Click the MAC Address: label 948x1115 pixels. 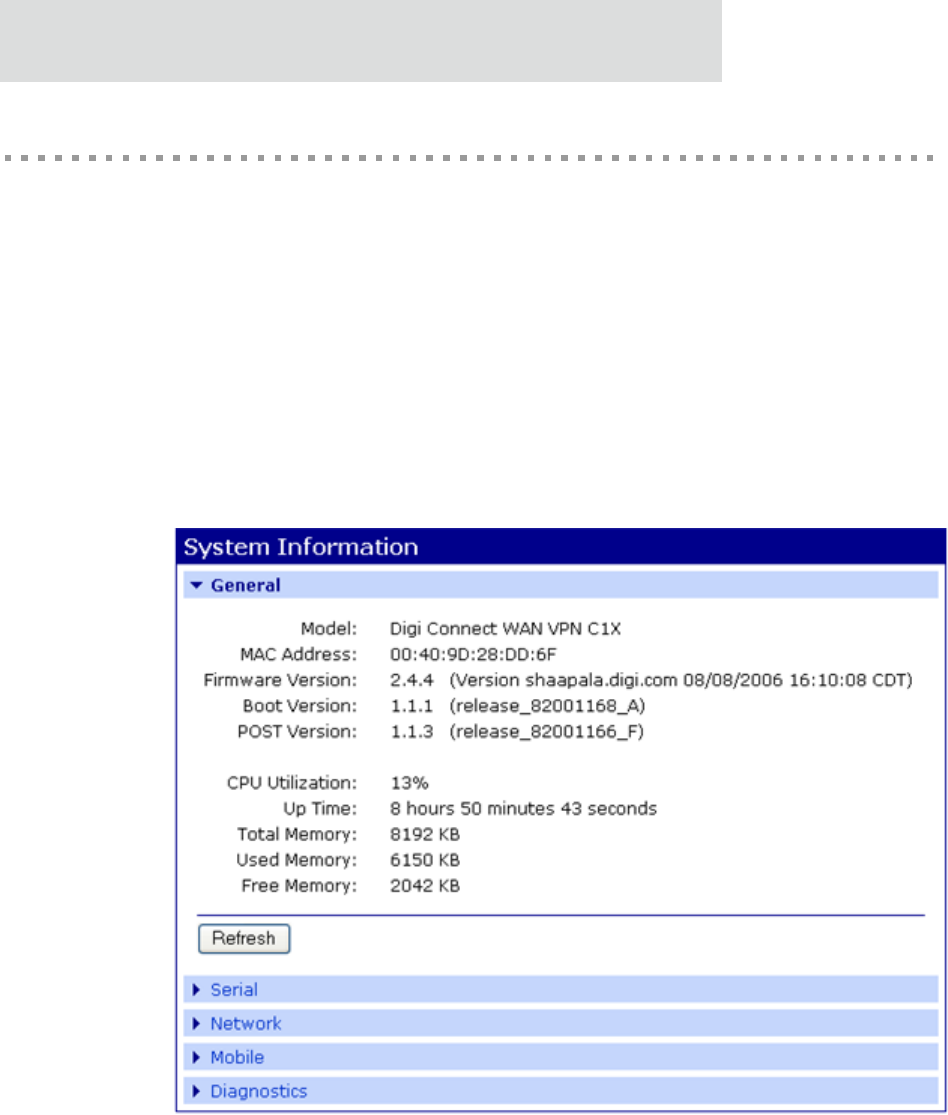click(299, 654)
